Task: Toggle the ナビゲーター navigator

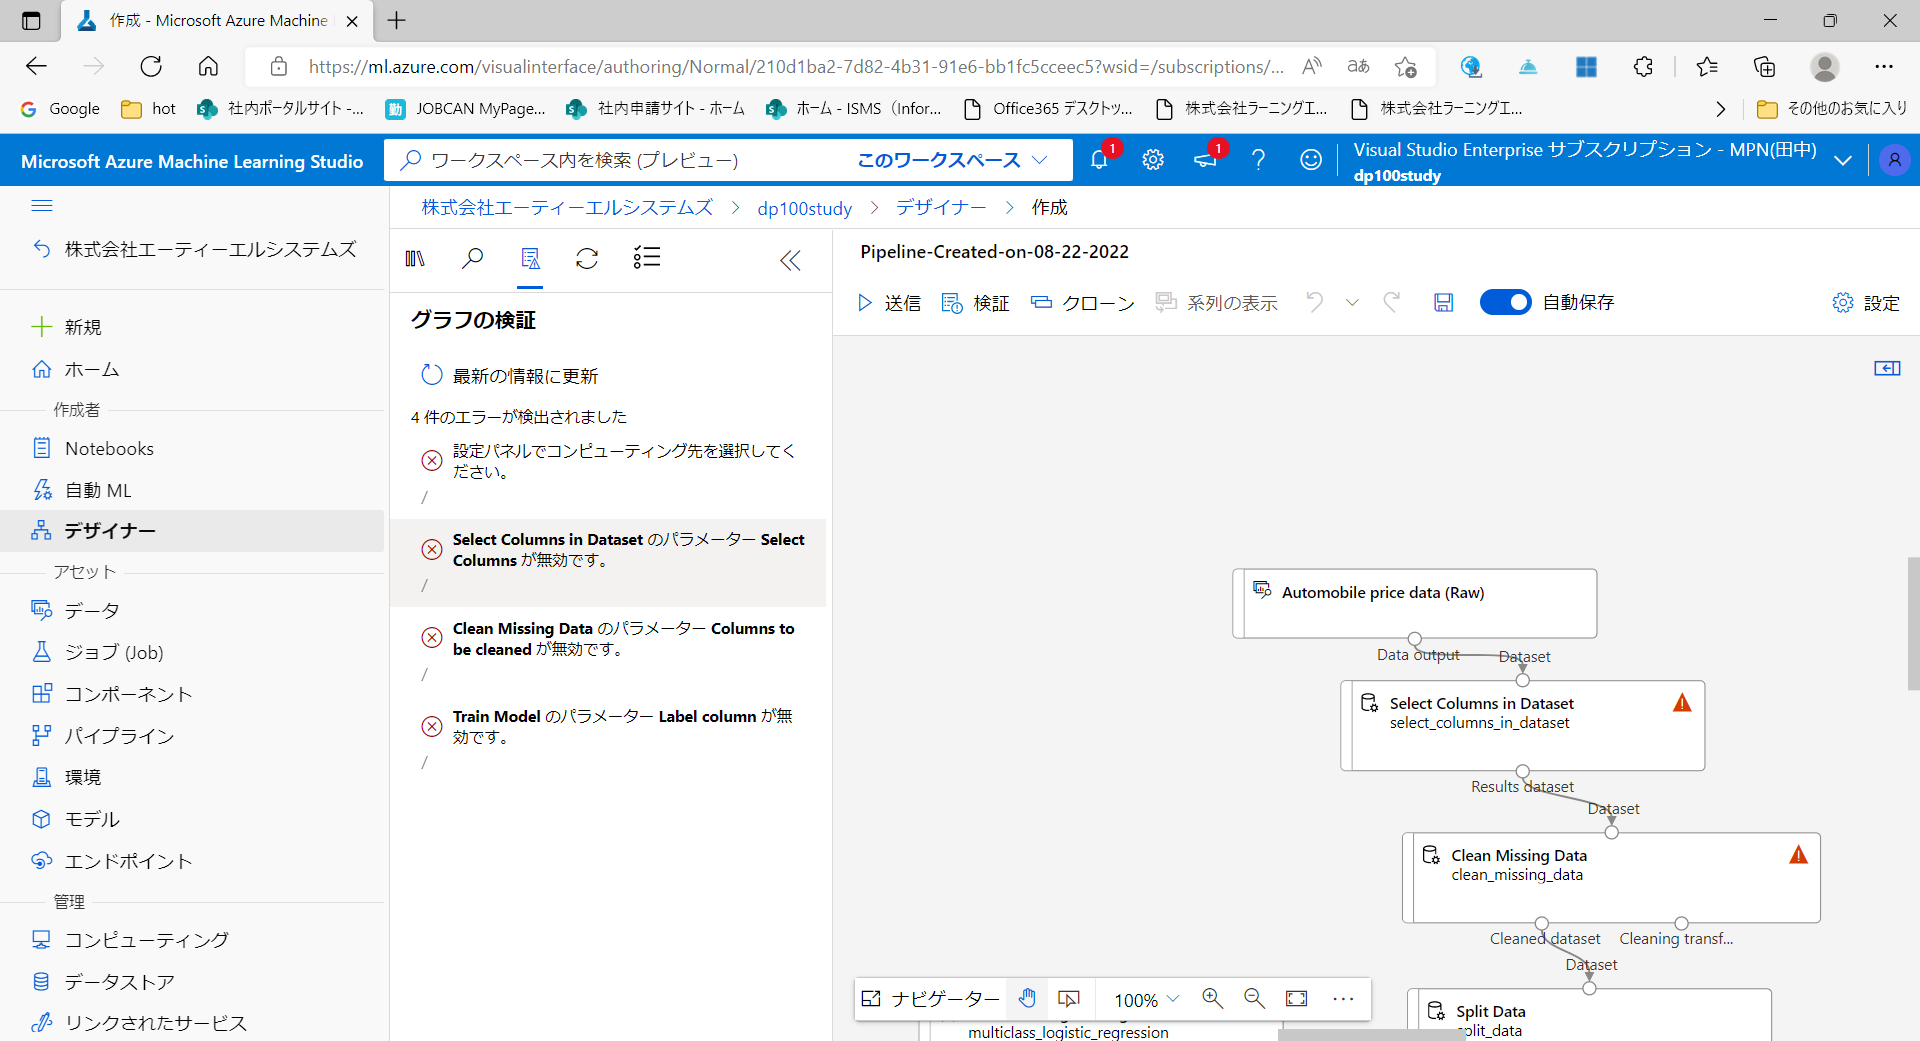Action: click(x=930, y=999)
